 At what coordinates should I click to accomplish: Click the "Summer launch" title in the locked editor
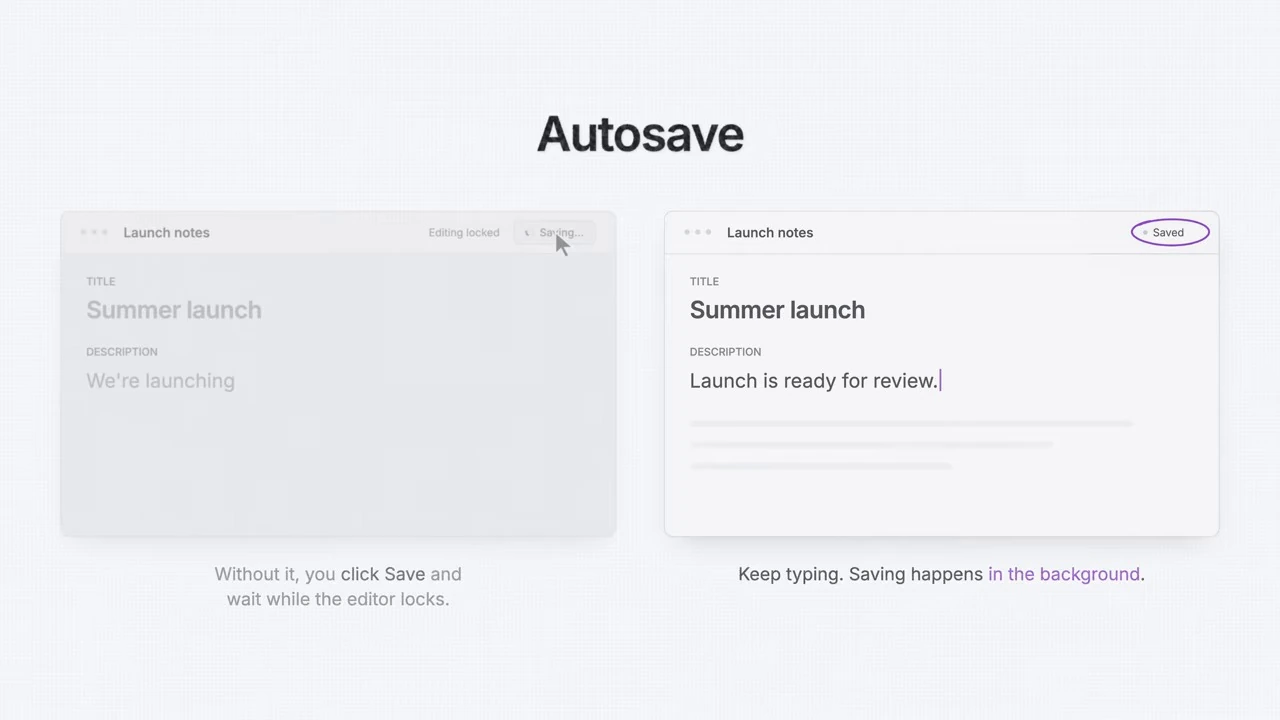174,310
